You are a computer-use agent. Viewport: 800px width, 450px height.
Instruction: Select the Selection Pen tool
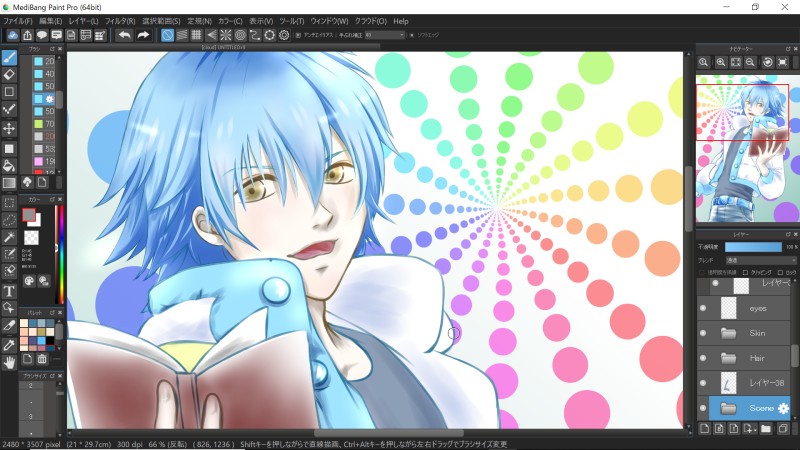point(9,254)
